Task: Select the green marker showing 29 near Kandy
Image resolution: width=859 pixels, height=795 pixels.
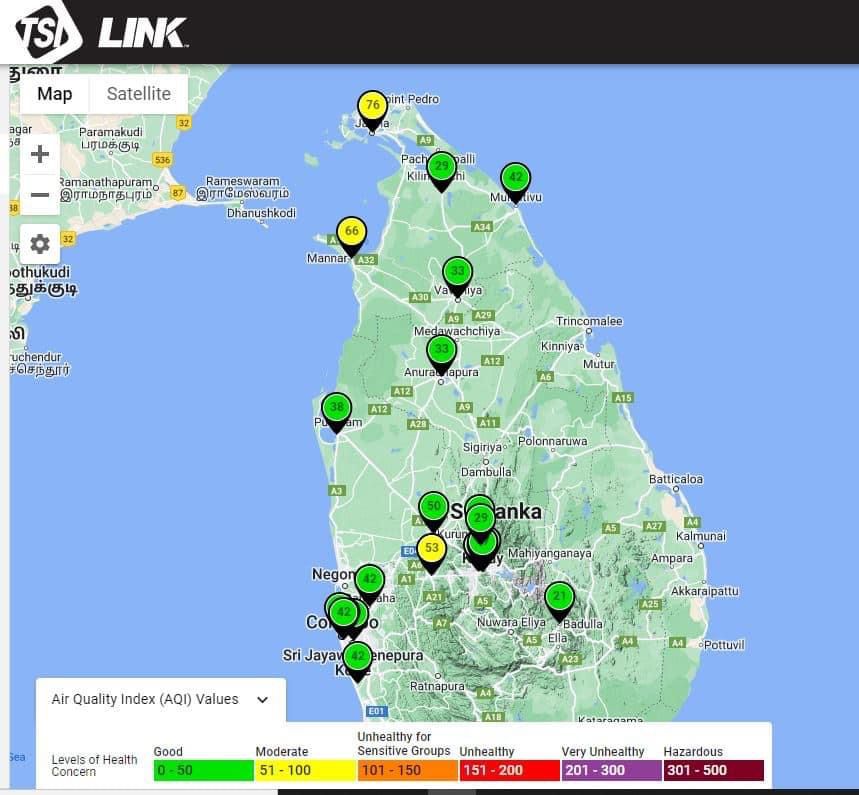Action: (480, 518)
